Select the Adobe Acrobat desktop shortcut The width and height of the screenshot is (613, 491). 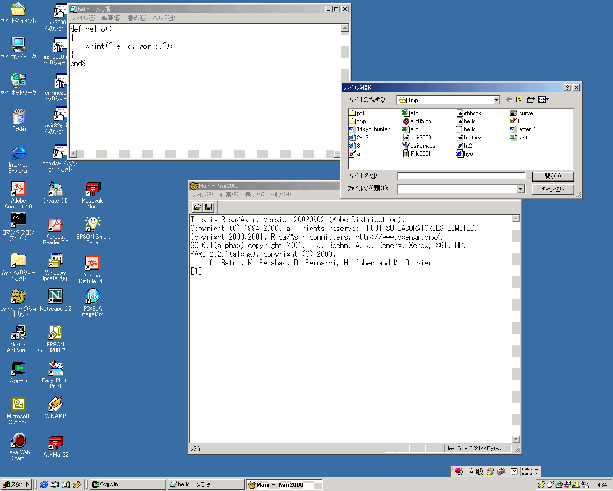(x=18, y=194)
